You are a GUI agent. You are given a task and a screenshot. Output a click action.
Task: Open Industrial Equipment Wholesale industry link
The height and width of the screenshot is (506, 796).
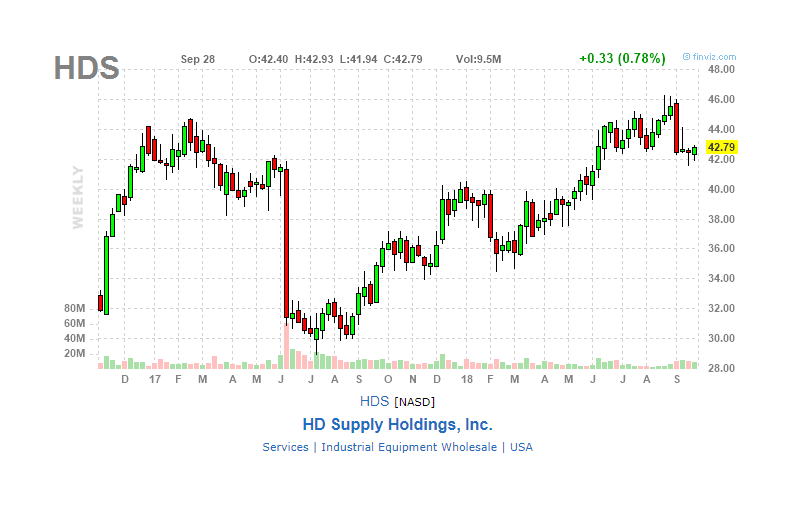coord(409,447)
